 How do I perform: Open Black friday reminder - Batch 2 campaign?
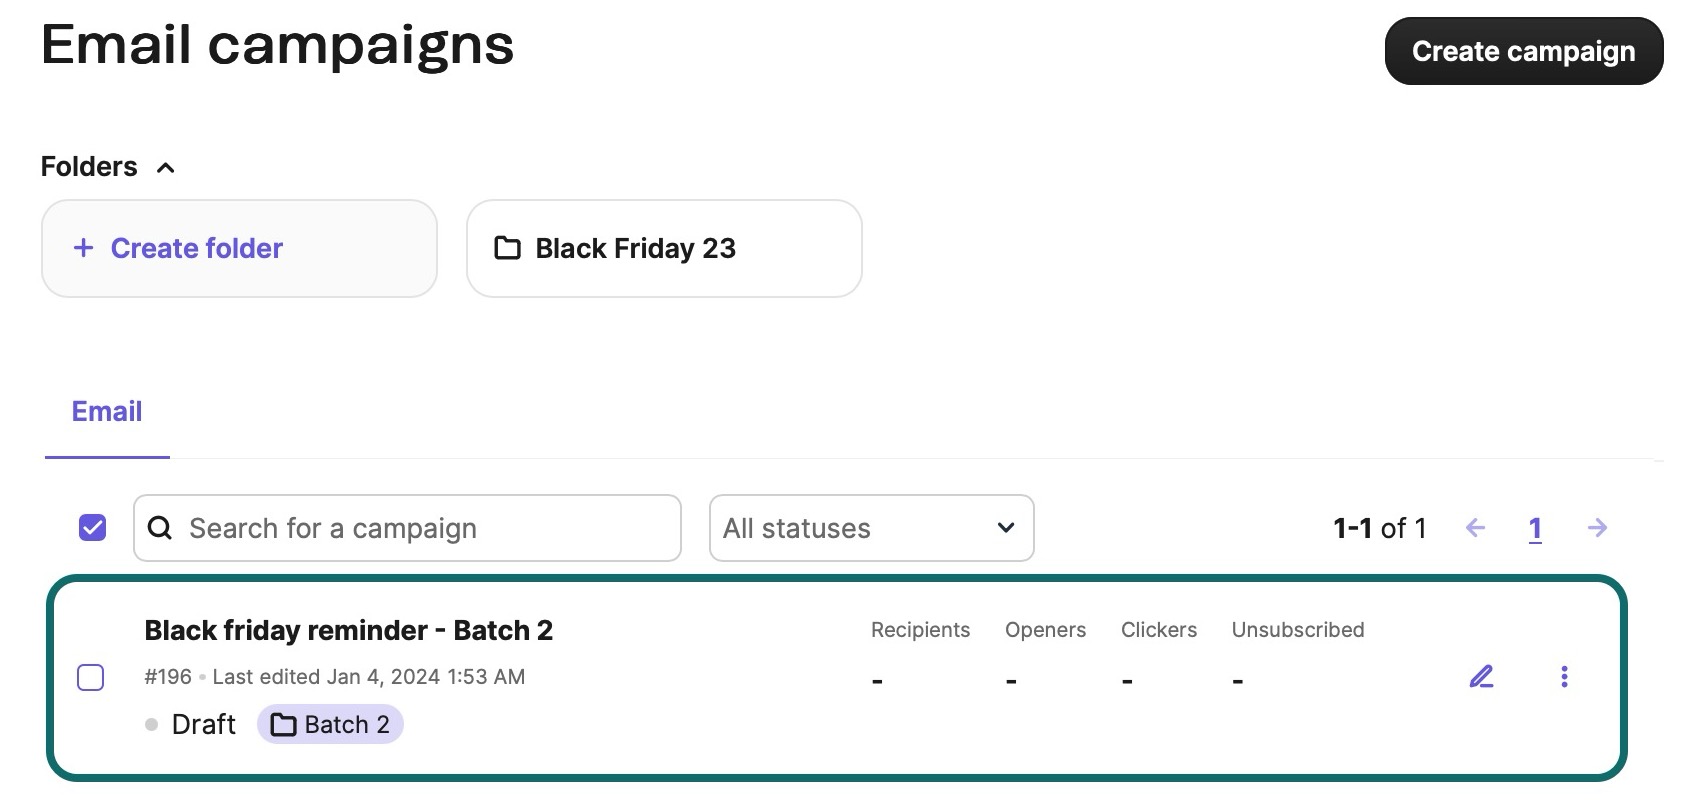(348, 630)
